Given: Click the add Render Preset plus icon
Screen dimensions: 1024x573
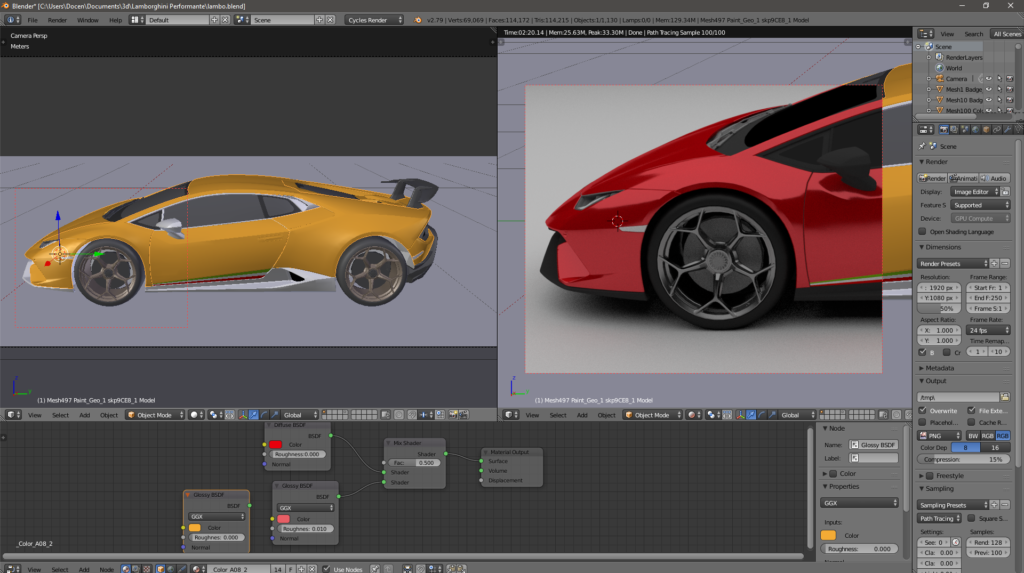Looking at the screenshot, I should [x=994, y=264].
